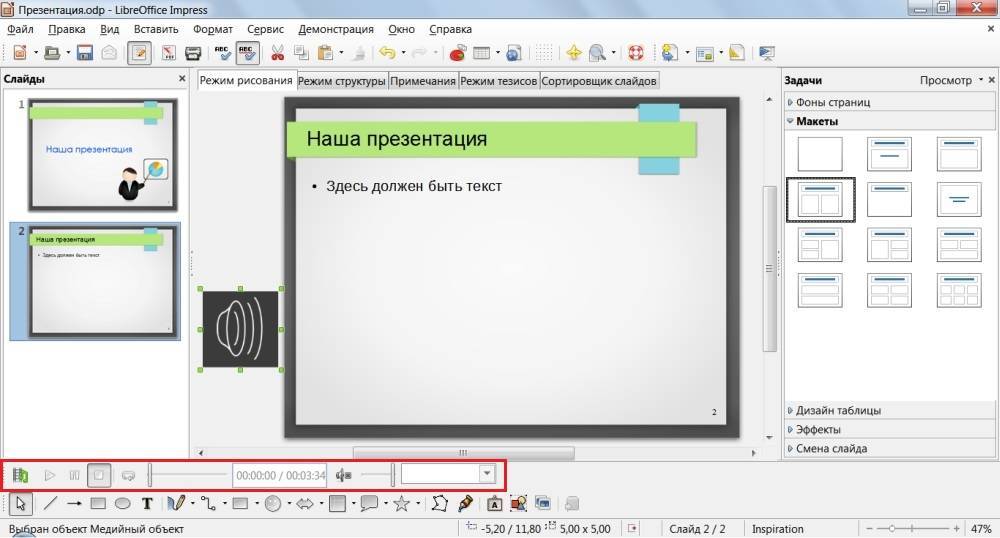Expand Смена слайда section
Viewport: 1000px width, 538px height.
coord(890,449)
